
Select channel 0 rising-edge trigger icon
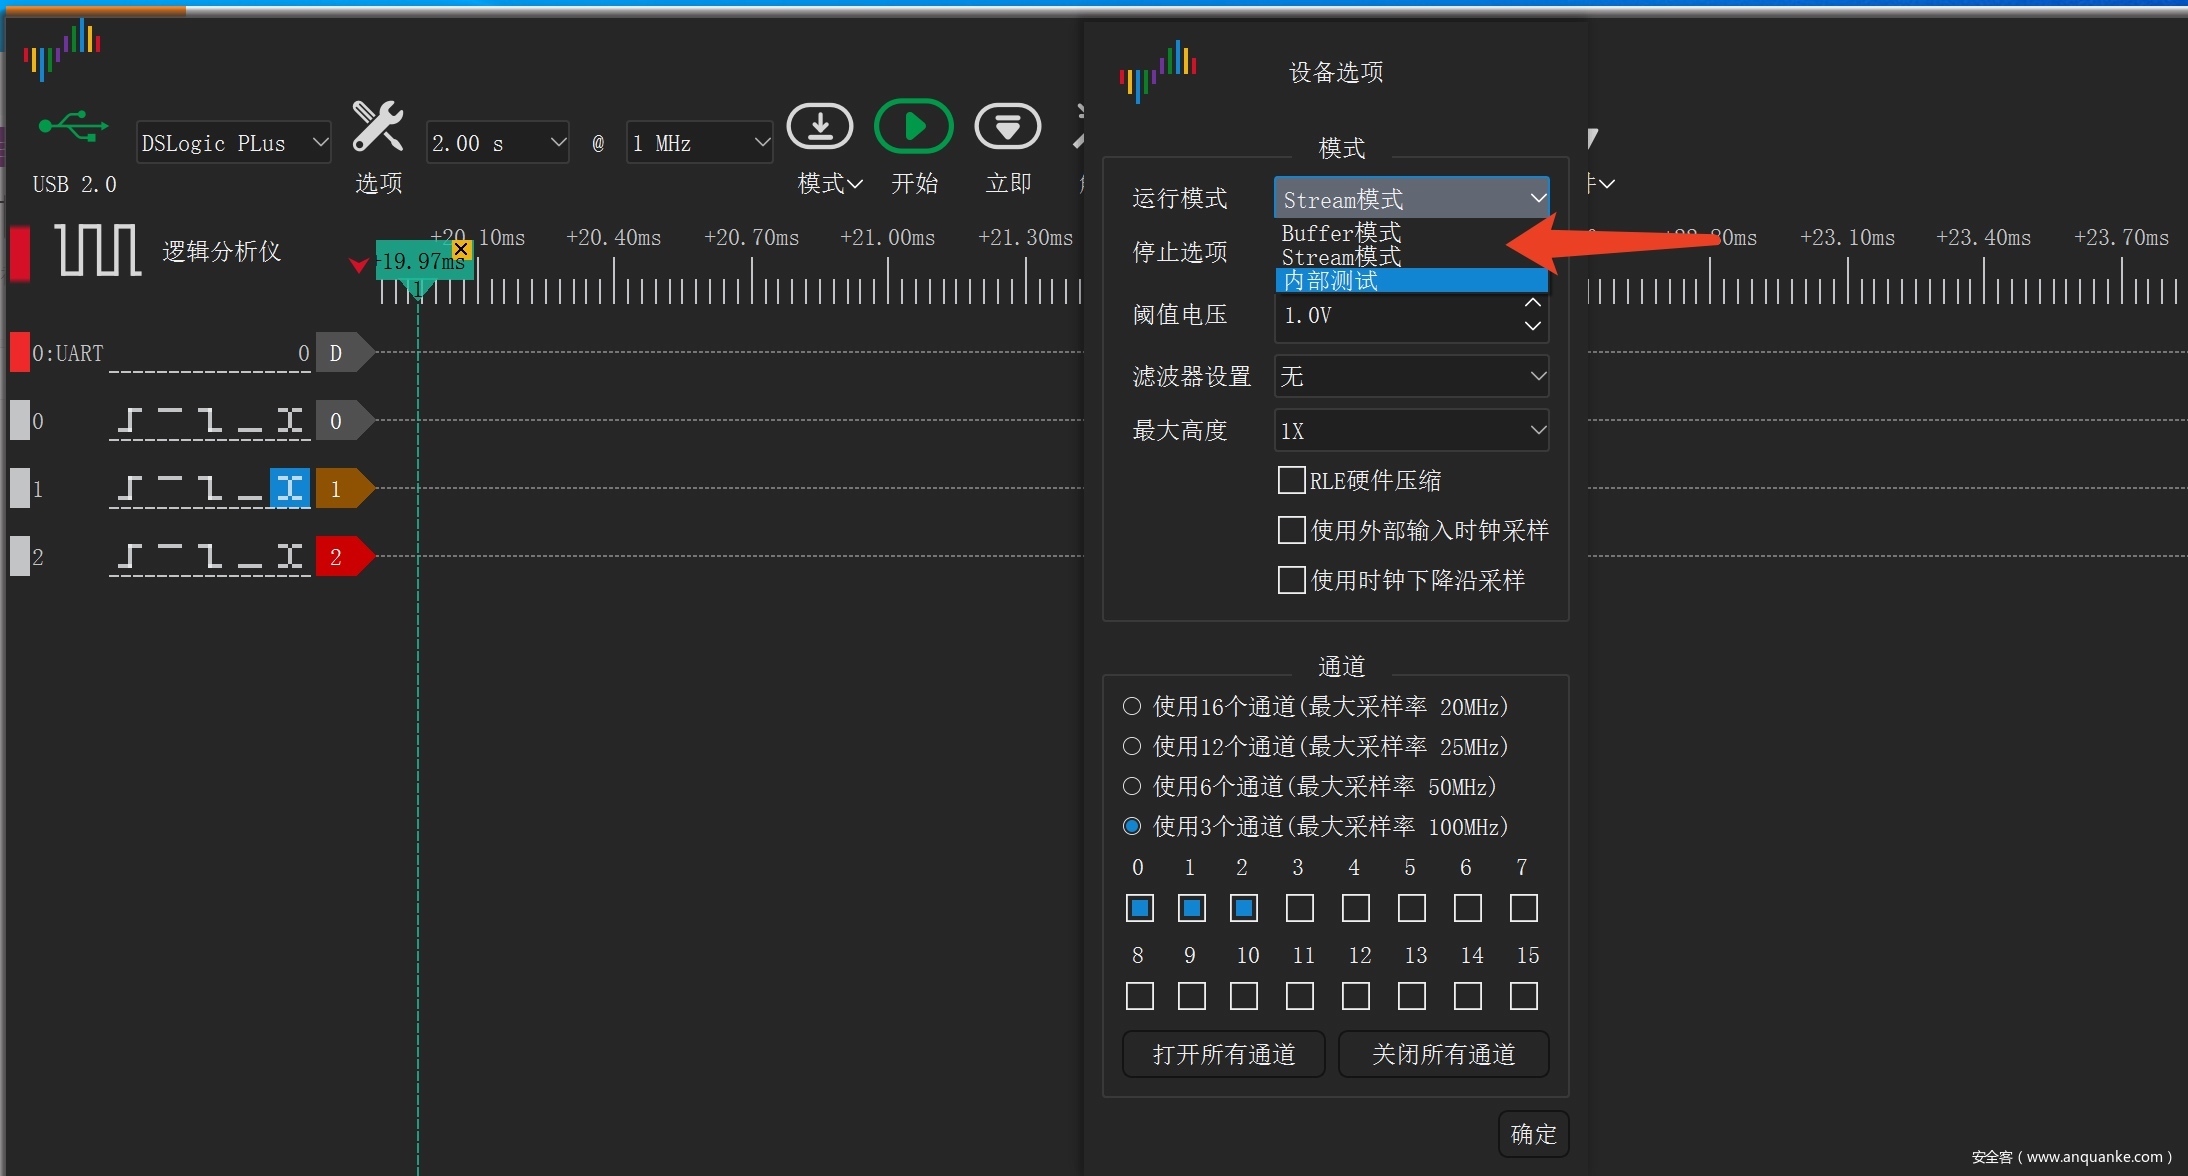[129, 420]
